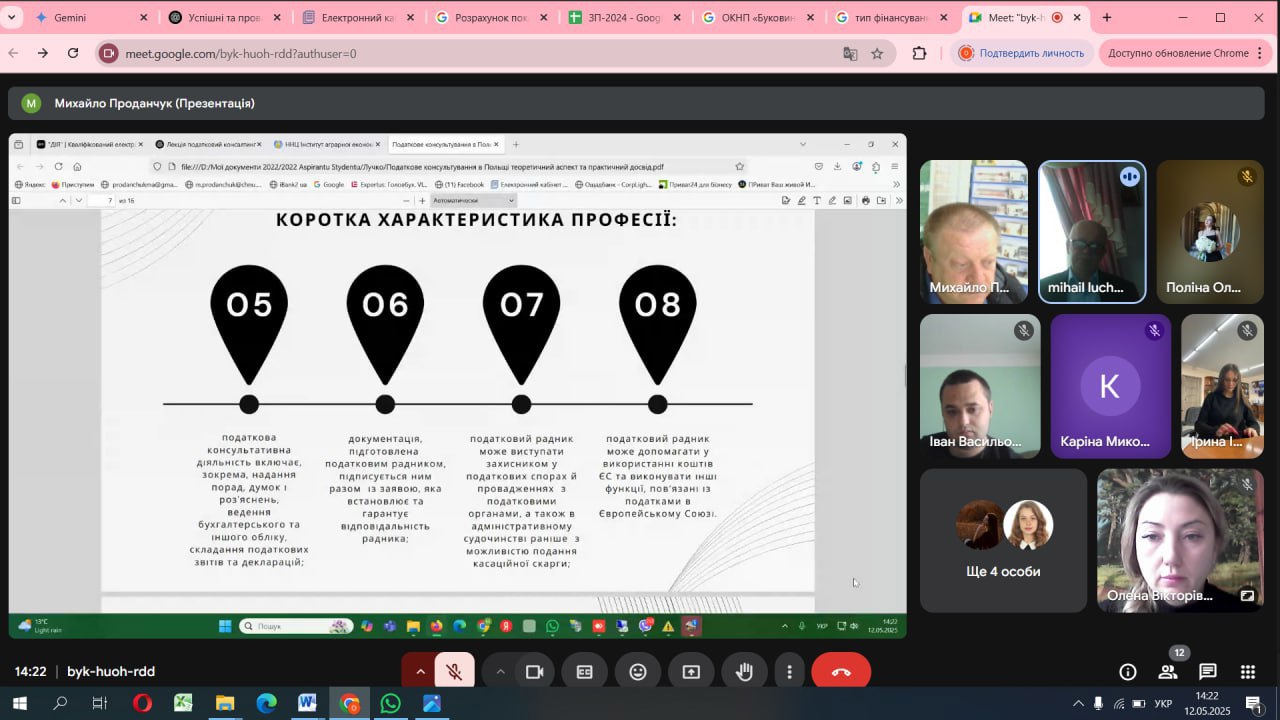Open Chrome tab search dropdown

(x=12, y=17)
